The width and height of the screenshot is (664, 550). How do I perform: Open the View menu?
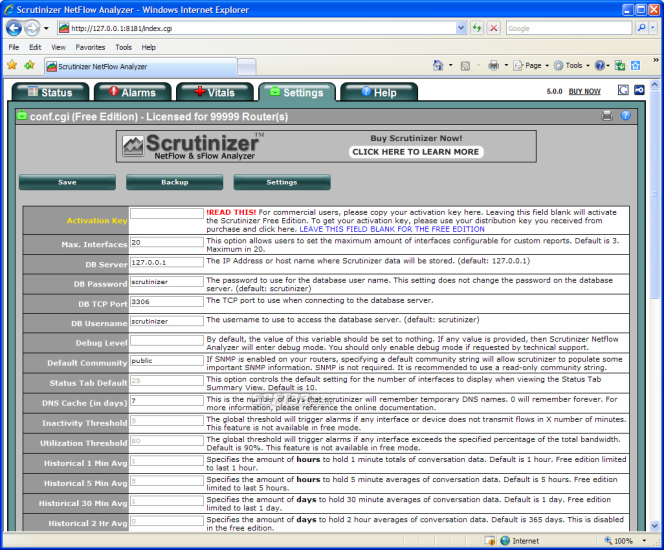pyautogui.click(x=58, y=47)
